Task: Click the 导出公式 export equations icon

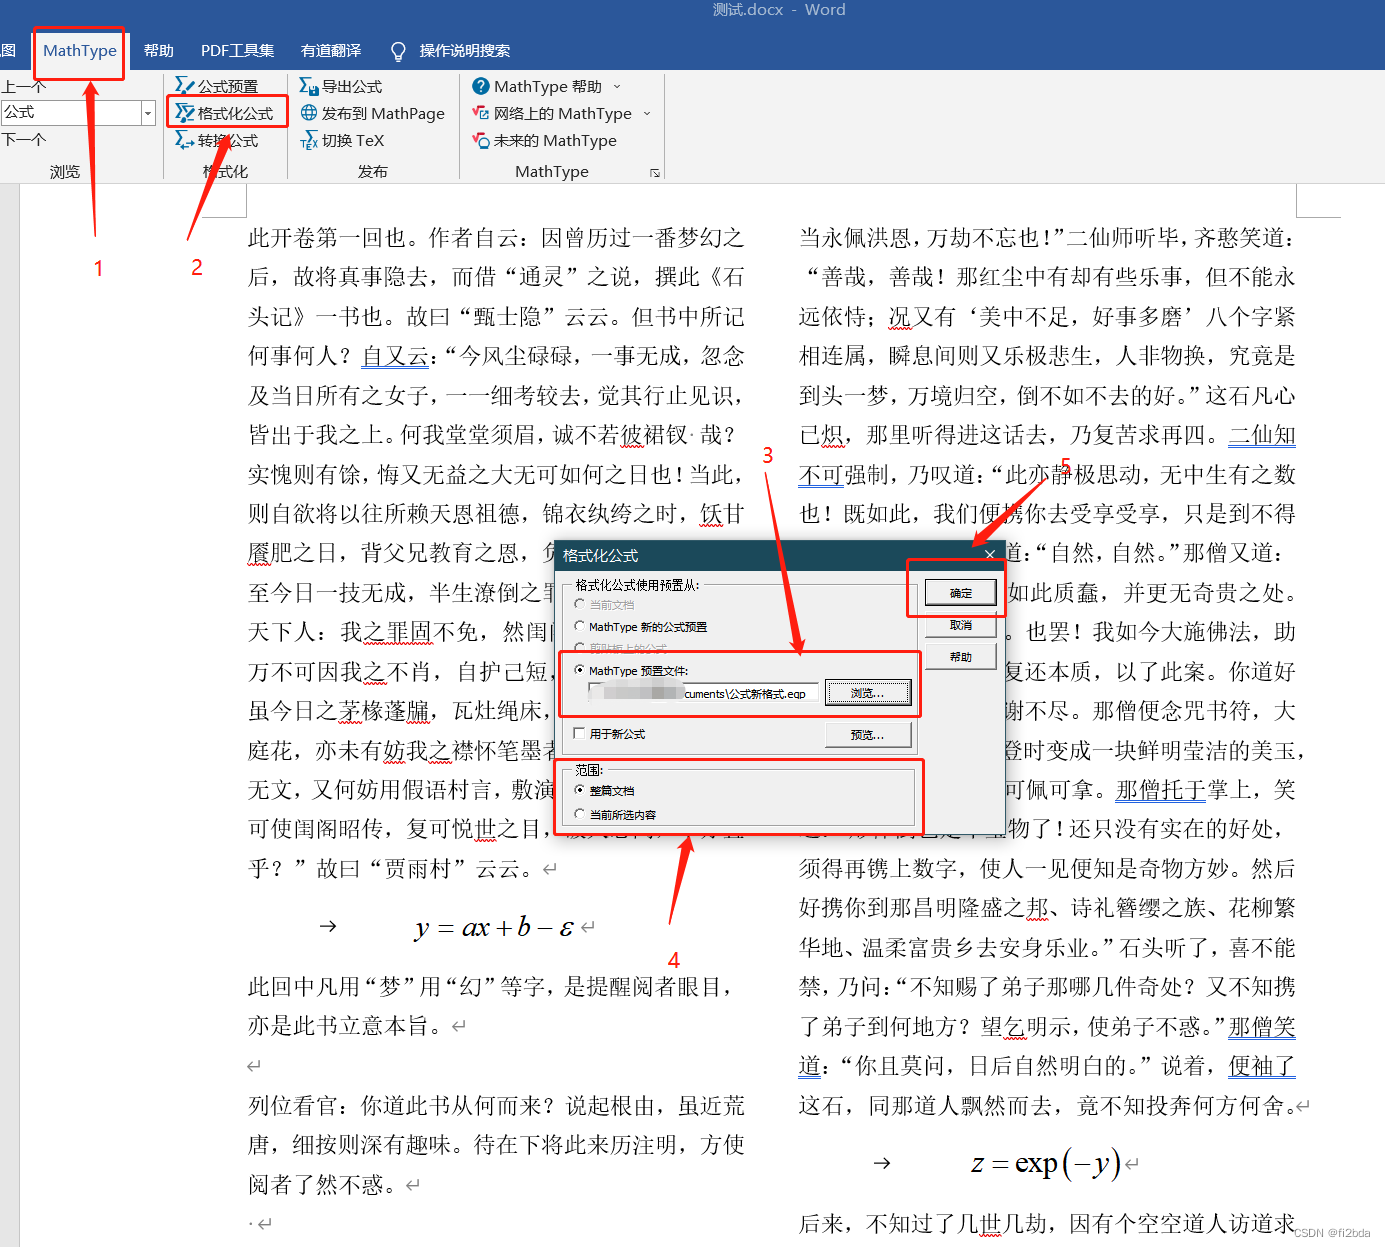Action: 309,86
